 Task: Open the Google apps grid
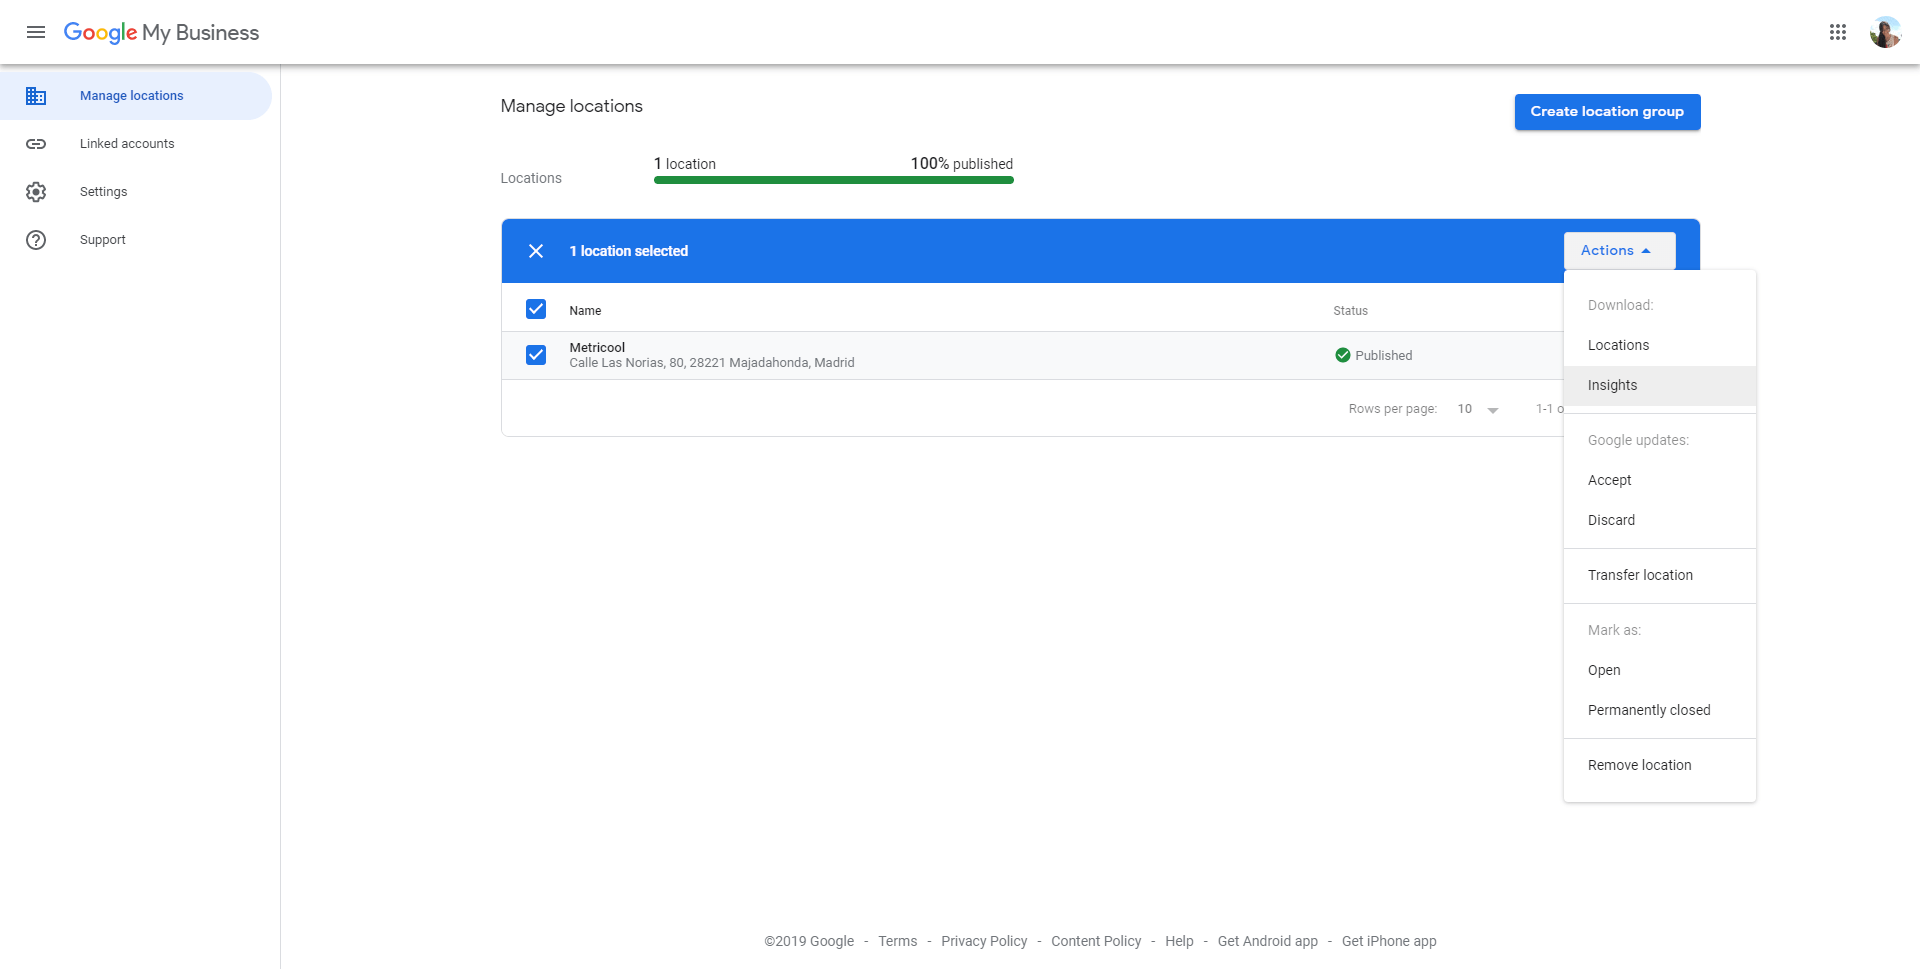(1838, 32)
